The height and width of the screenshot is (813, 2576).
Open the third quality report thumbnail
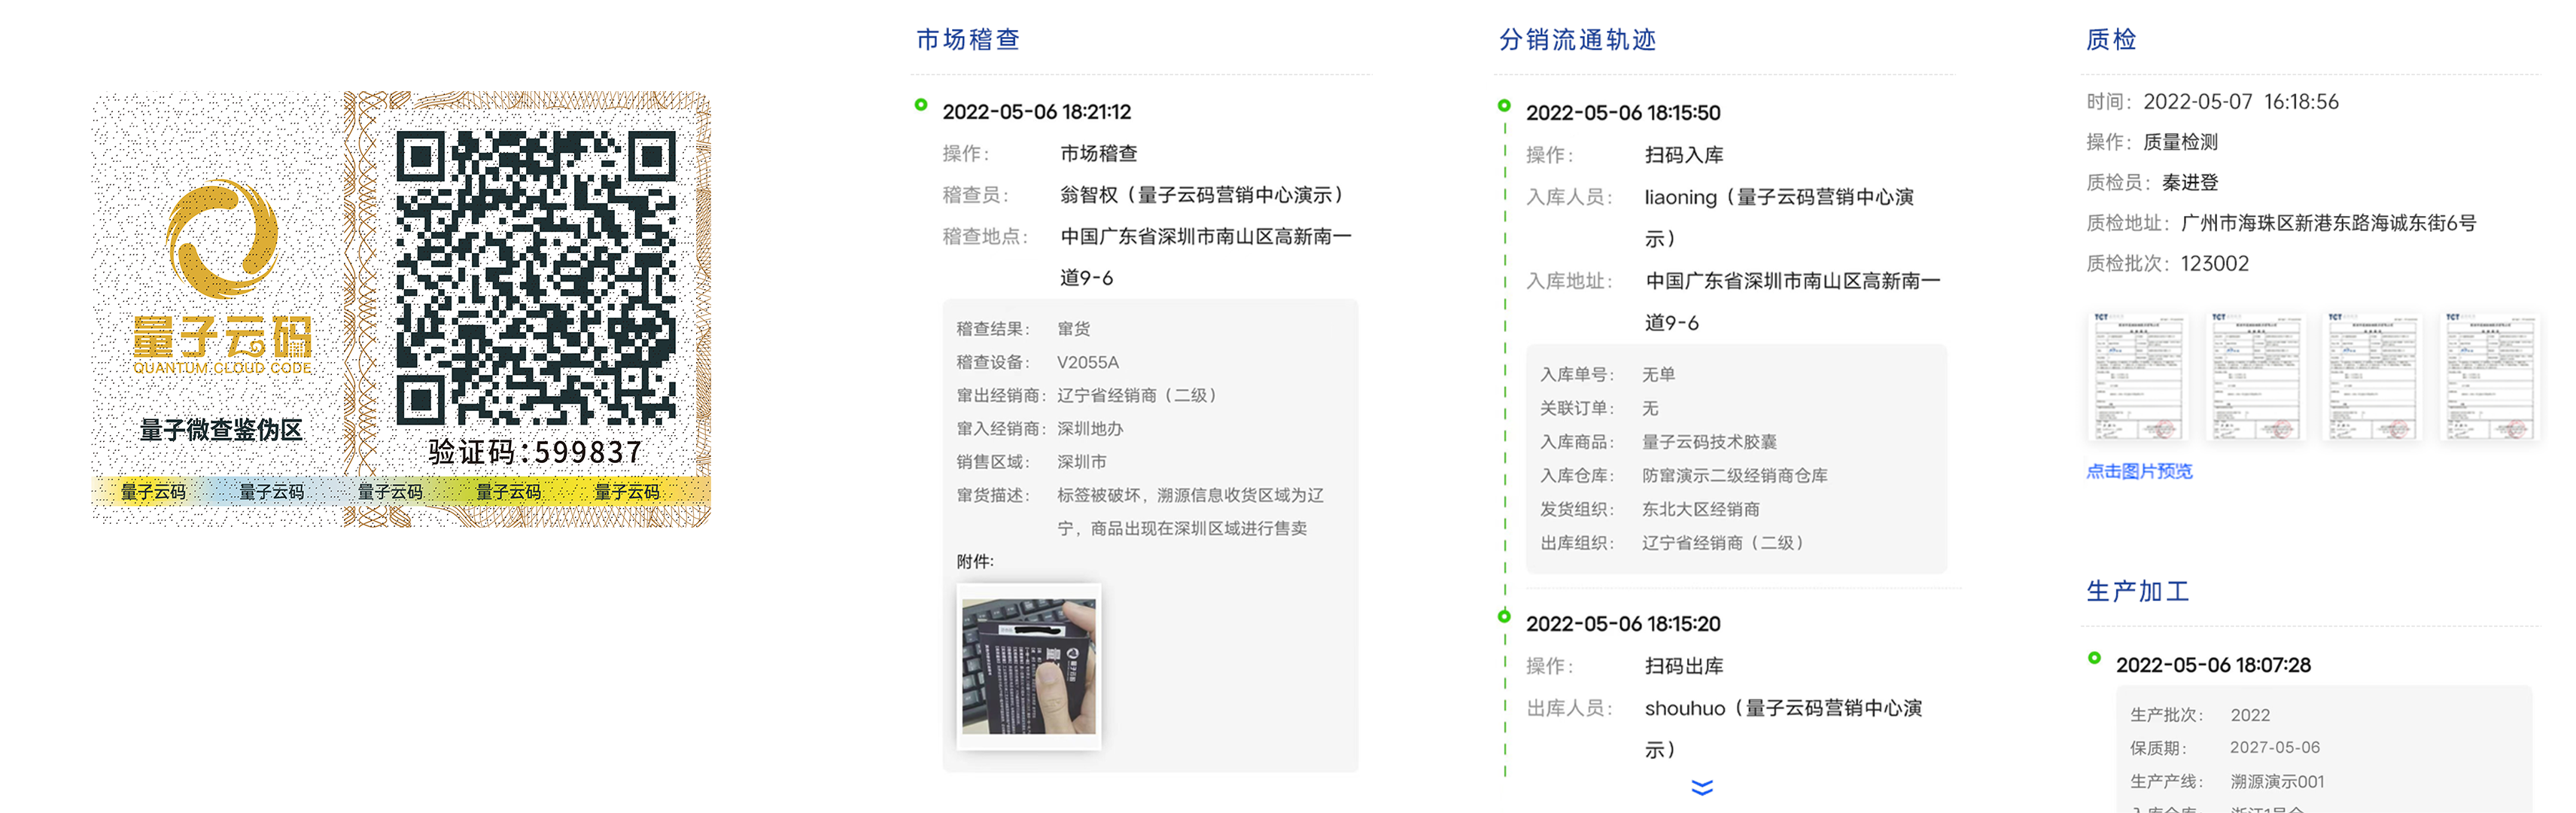[2372, 376]
